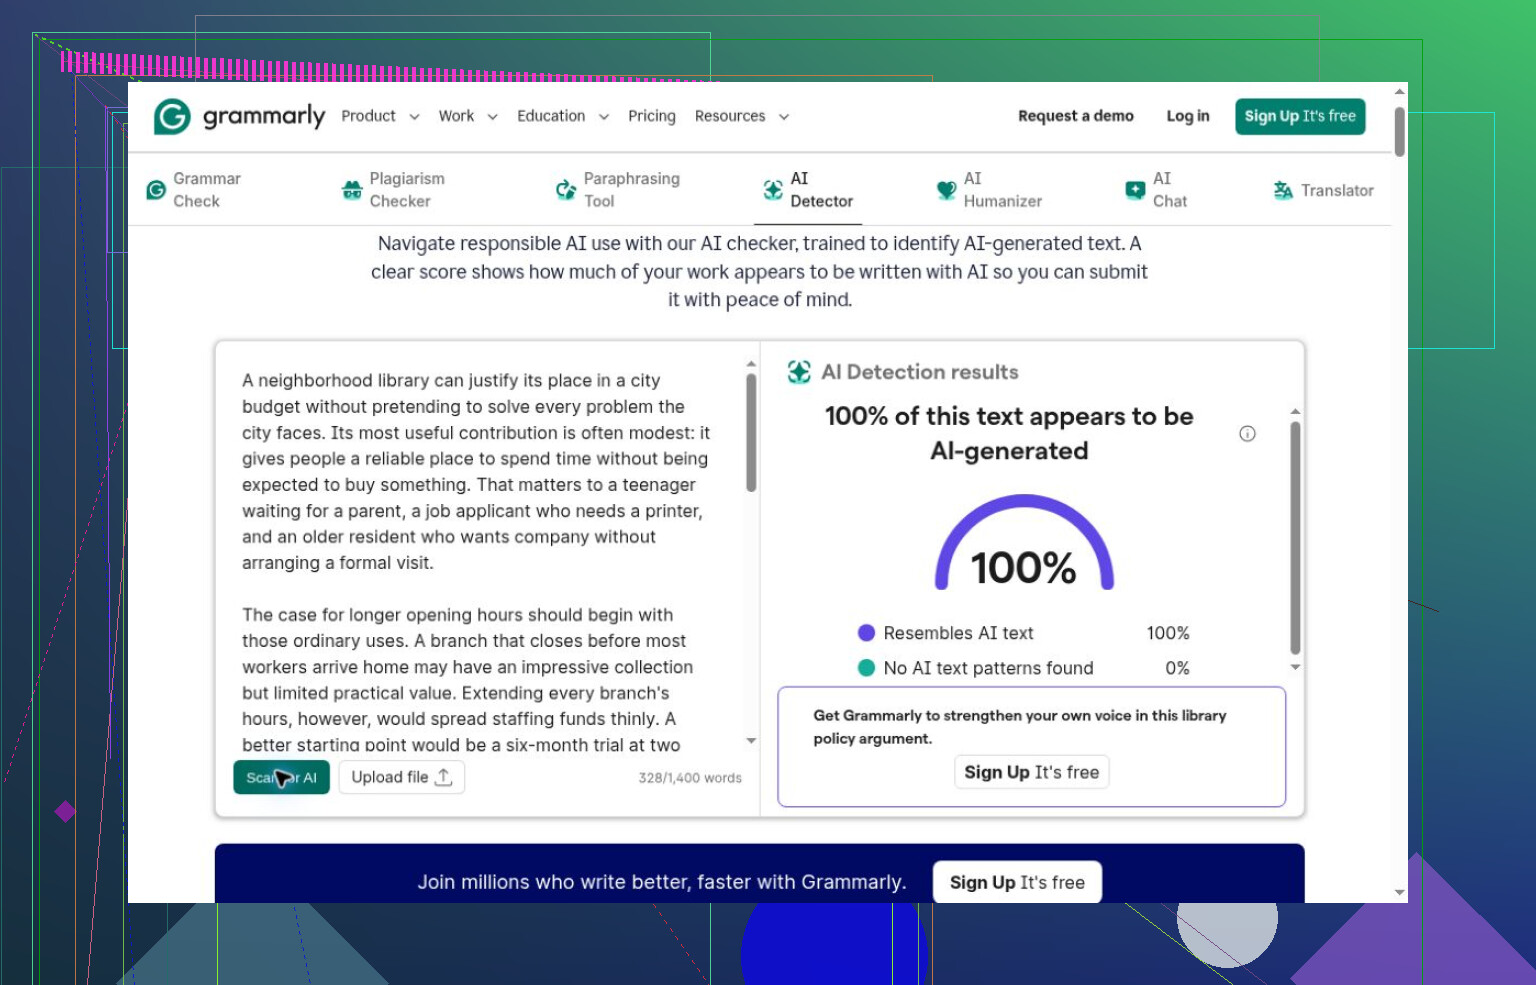Open the Translator icon
The width and height of the screenshot is (1536, 985).
pyautogui.click(x=1283, y=190)
